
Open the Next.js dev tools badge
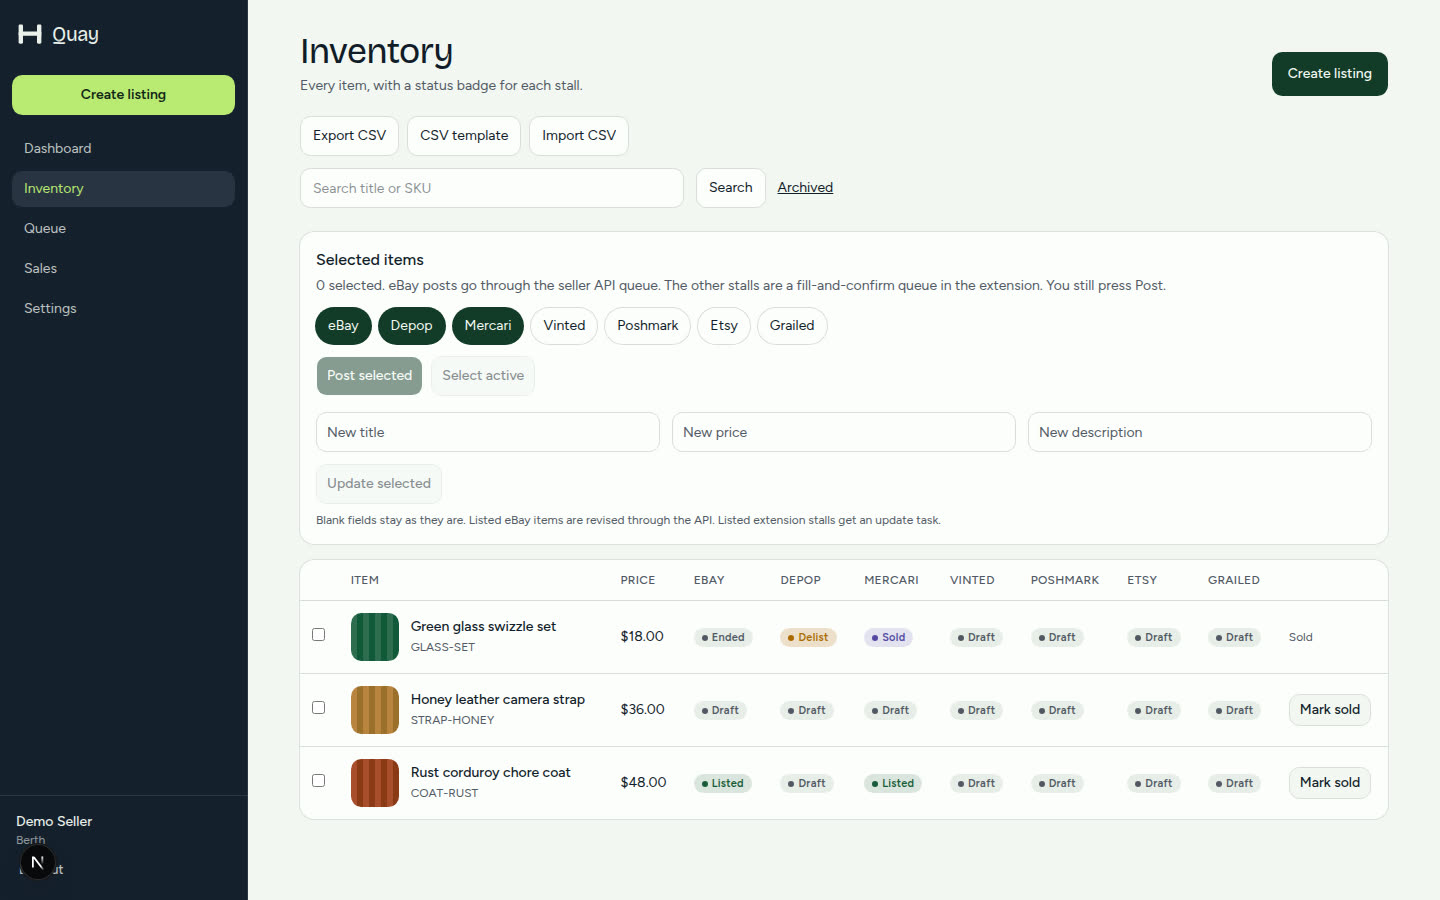[x=37, y=862]
